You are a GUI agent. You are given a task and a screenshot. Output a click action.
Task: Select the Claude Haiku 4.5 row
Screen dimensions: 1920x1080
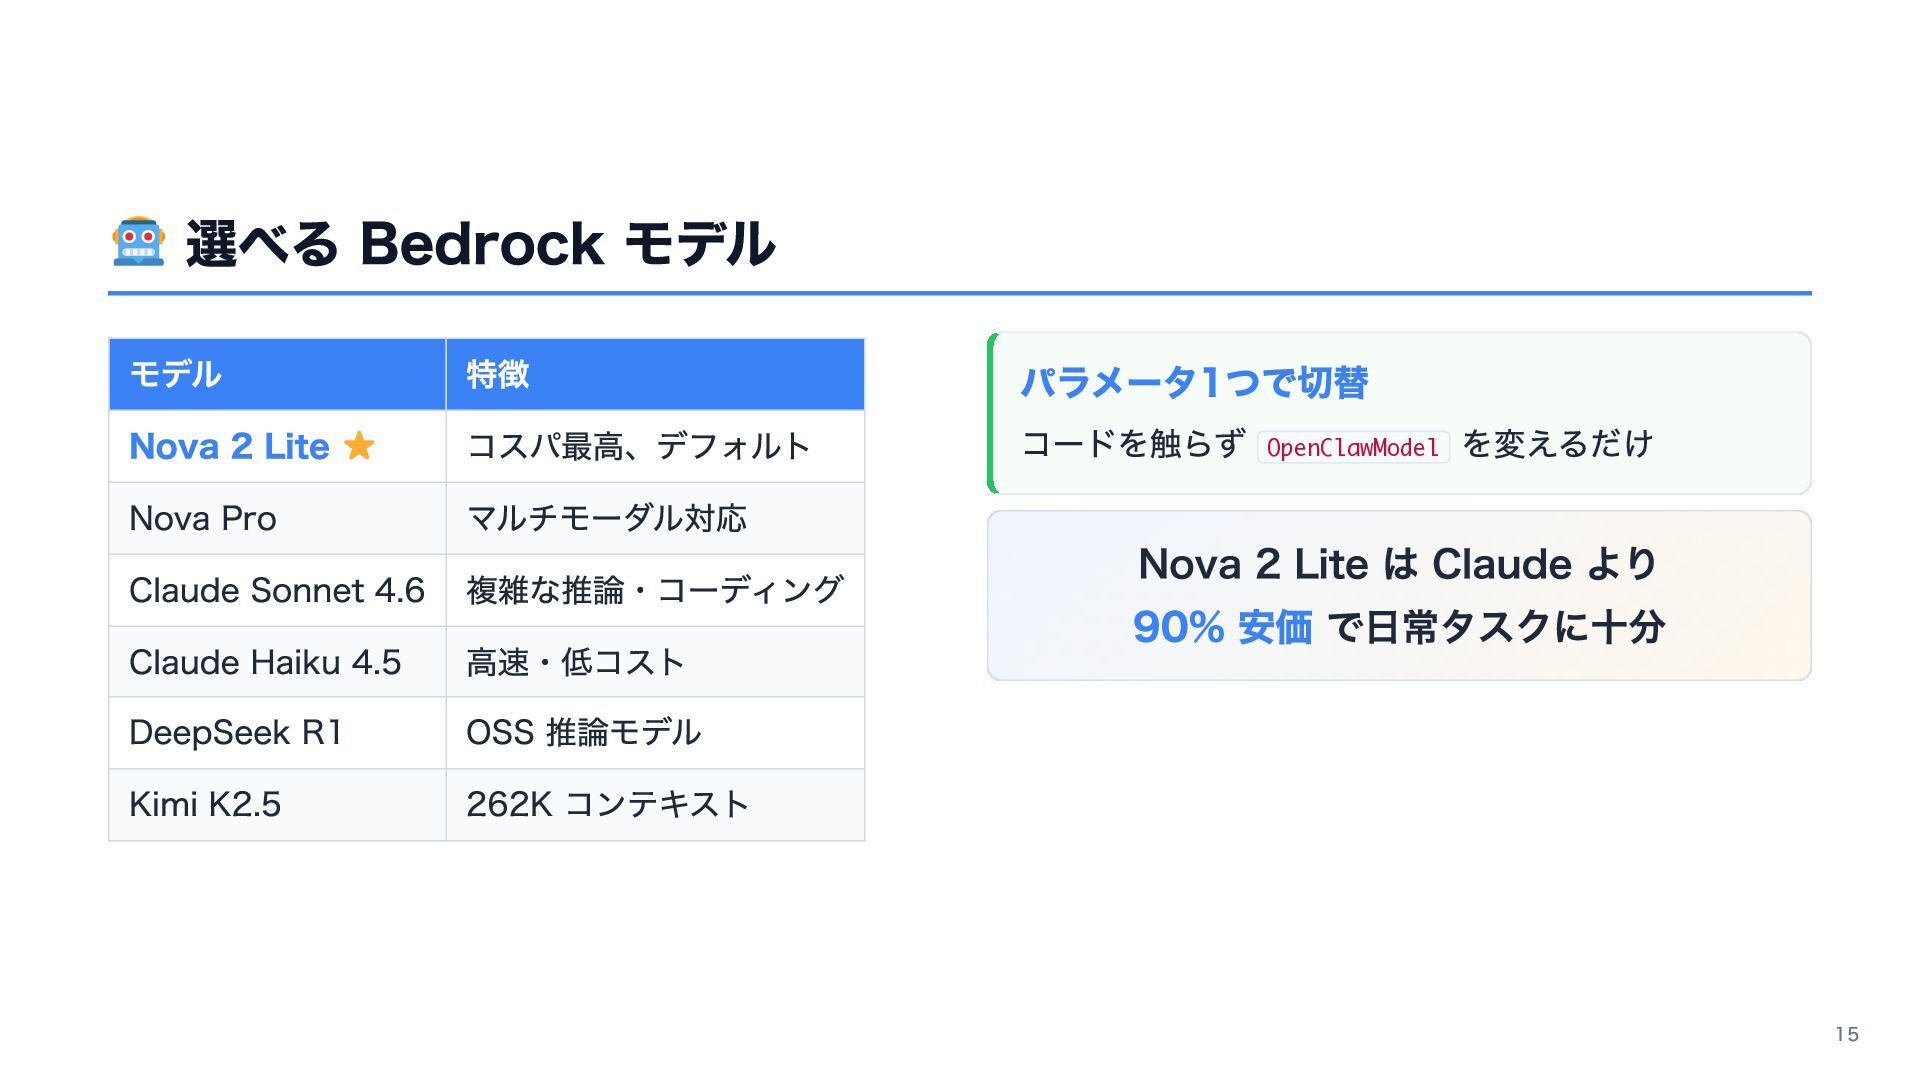tap(486, 662)
